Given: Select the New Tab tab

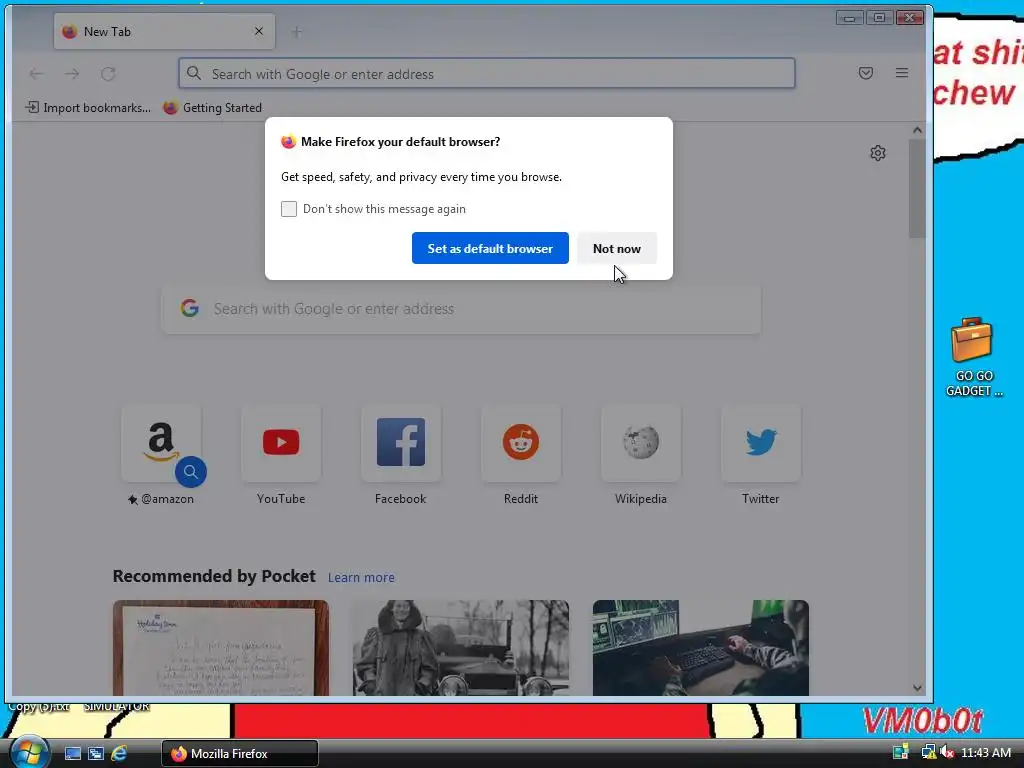Looking at the screenshot, I should pyautogui.click(x=164, y=31).
